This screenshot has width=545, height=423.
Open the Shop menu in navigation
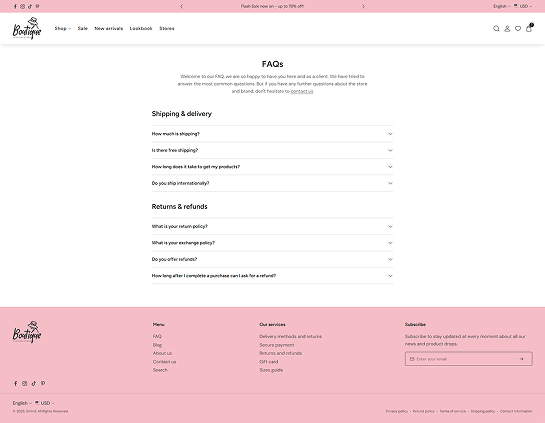pos(63,29)
